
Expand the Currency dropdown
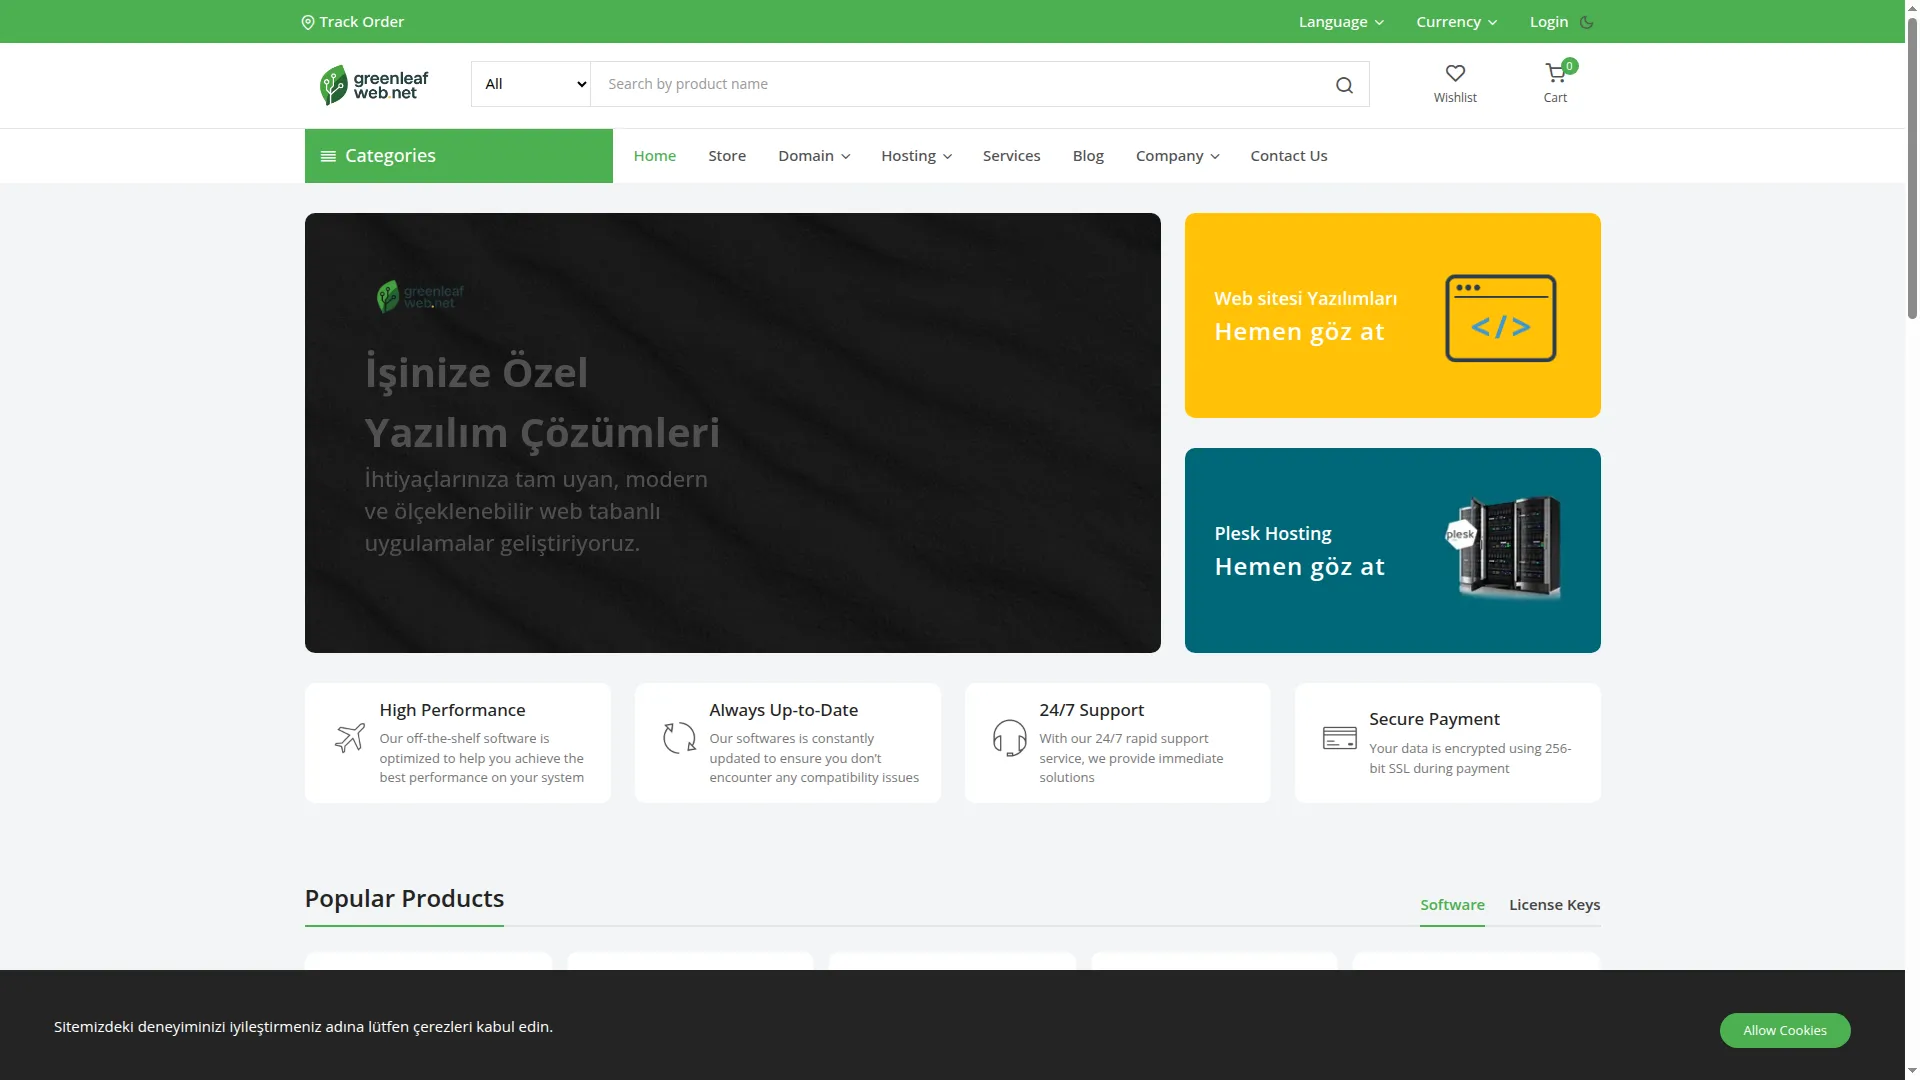pos(1456,22)
